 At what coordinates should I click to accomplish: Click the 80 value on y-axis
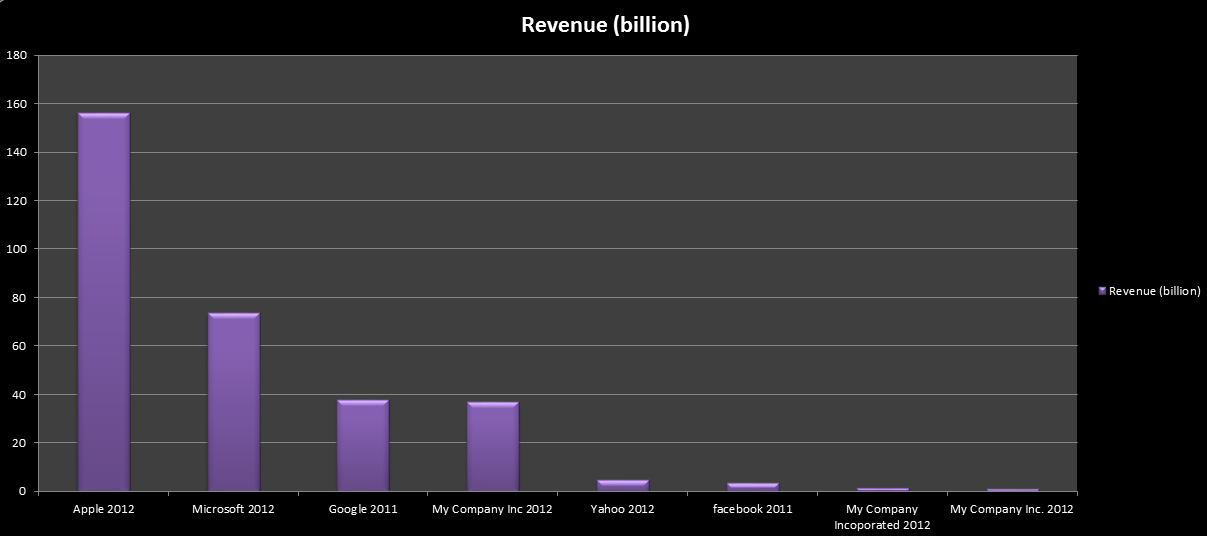(19, 298)
